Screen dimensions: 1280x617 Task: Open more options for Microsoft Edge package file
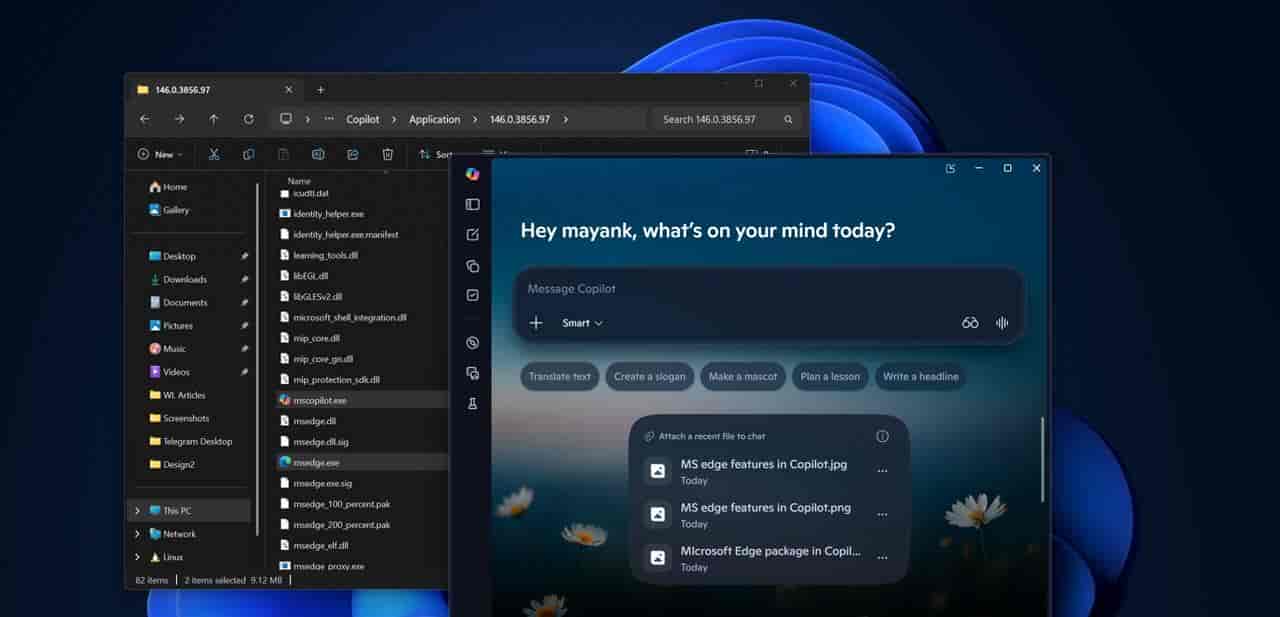pyautogui.click(x=882, y=557)
